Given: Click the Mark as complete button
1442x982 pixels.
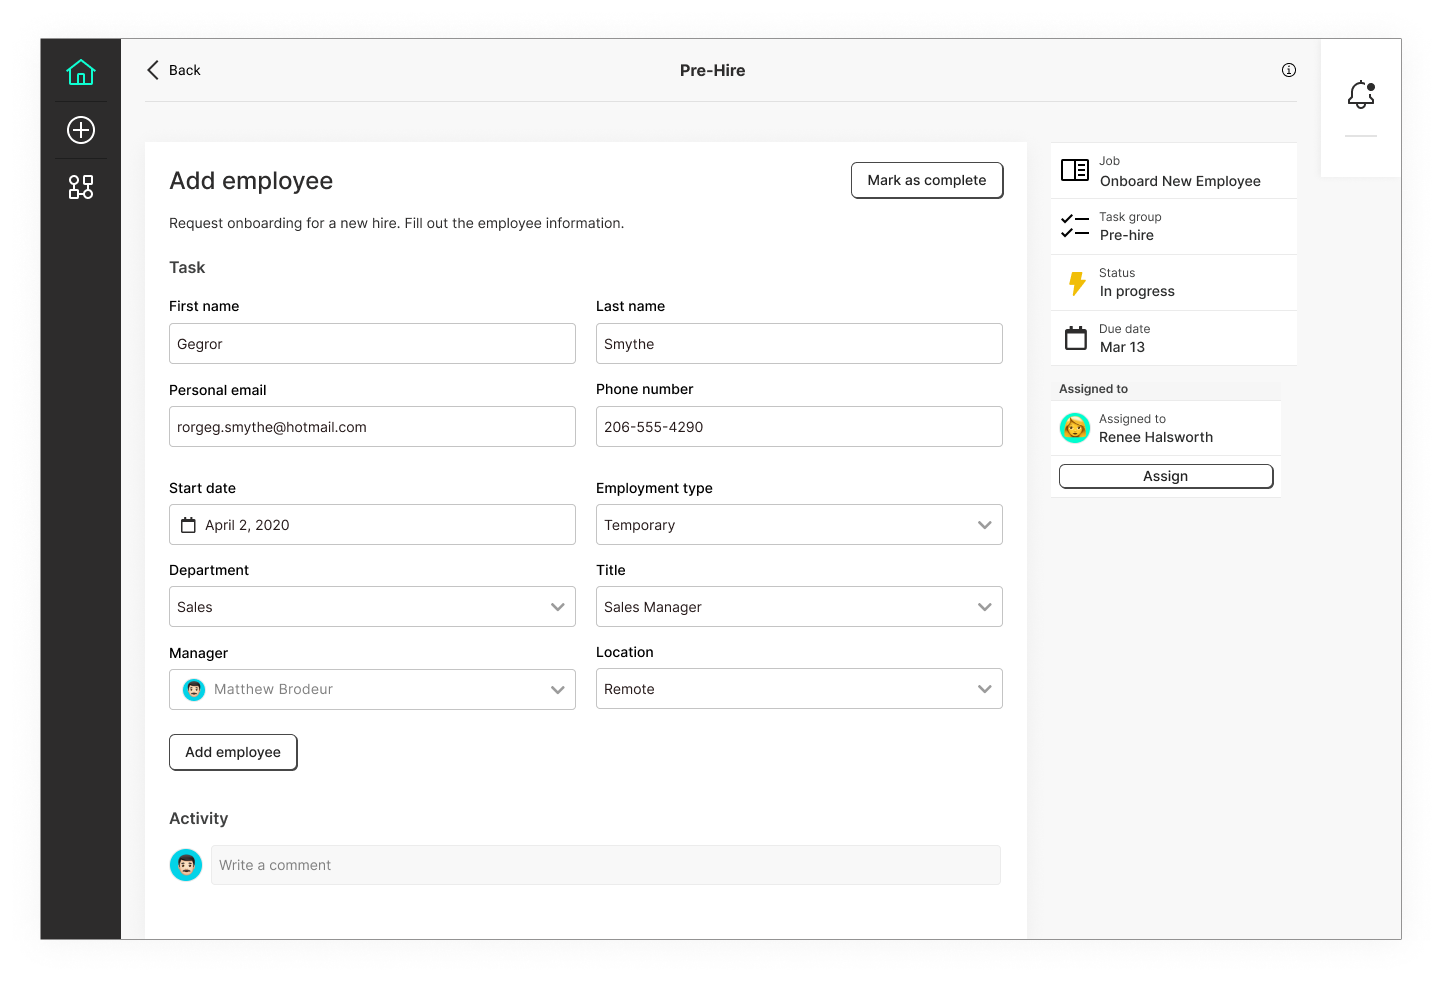Looking at the screenshot, I should coord(927,180).
